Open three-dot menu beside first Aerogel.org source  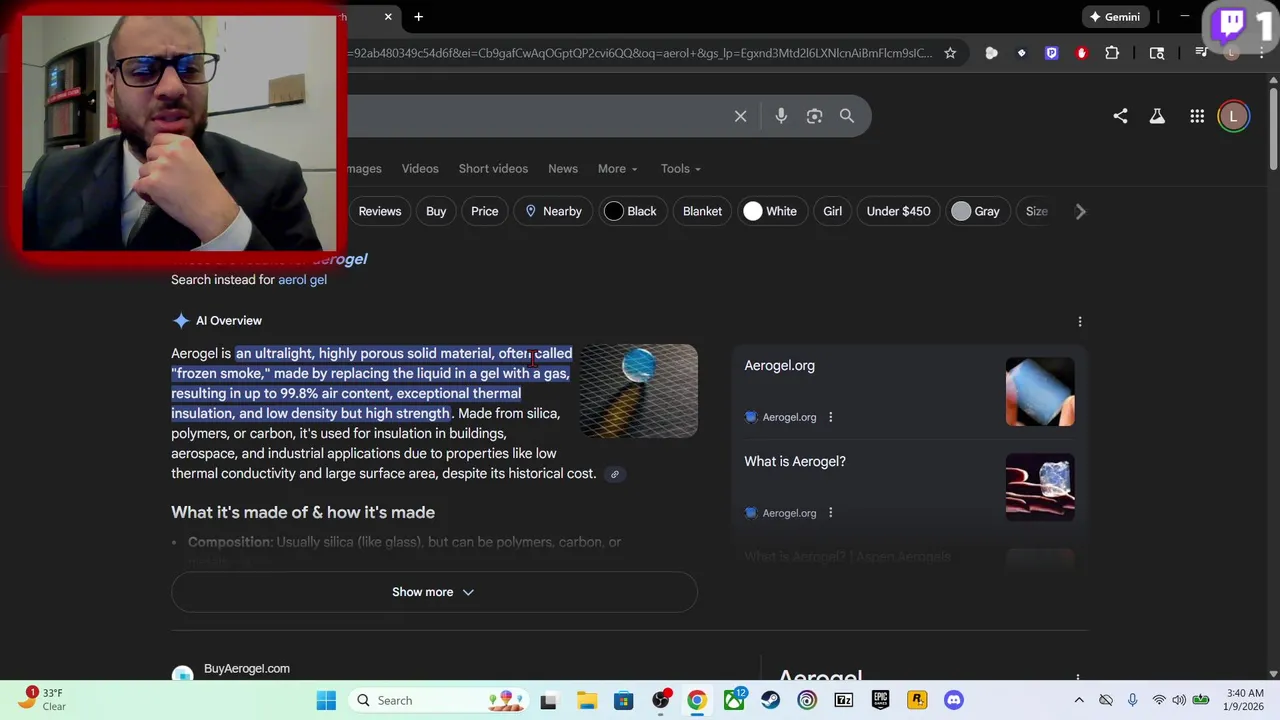click(x=830, y=417)
